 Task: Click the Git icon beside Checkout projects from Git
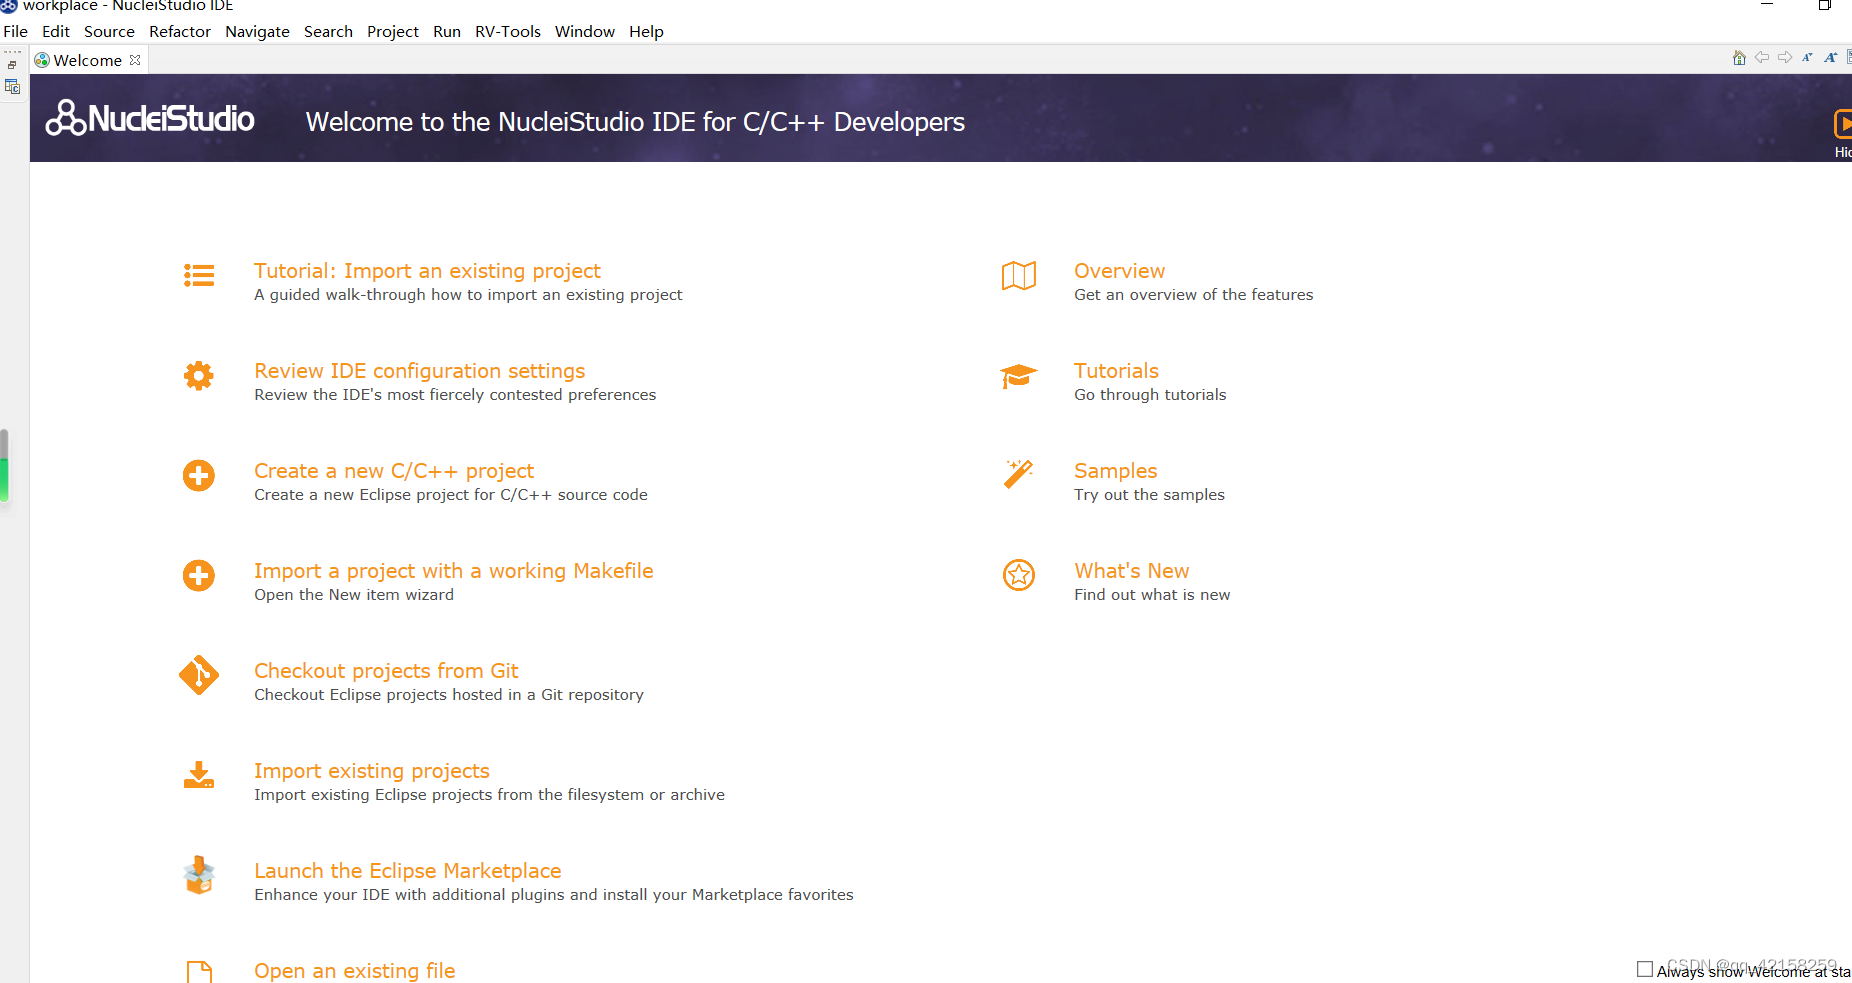[x=199, y=675]
